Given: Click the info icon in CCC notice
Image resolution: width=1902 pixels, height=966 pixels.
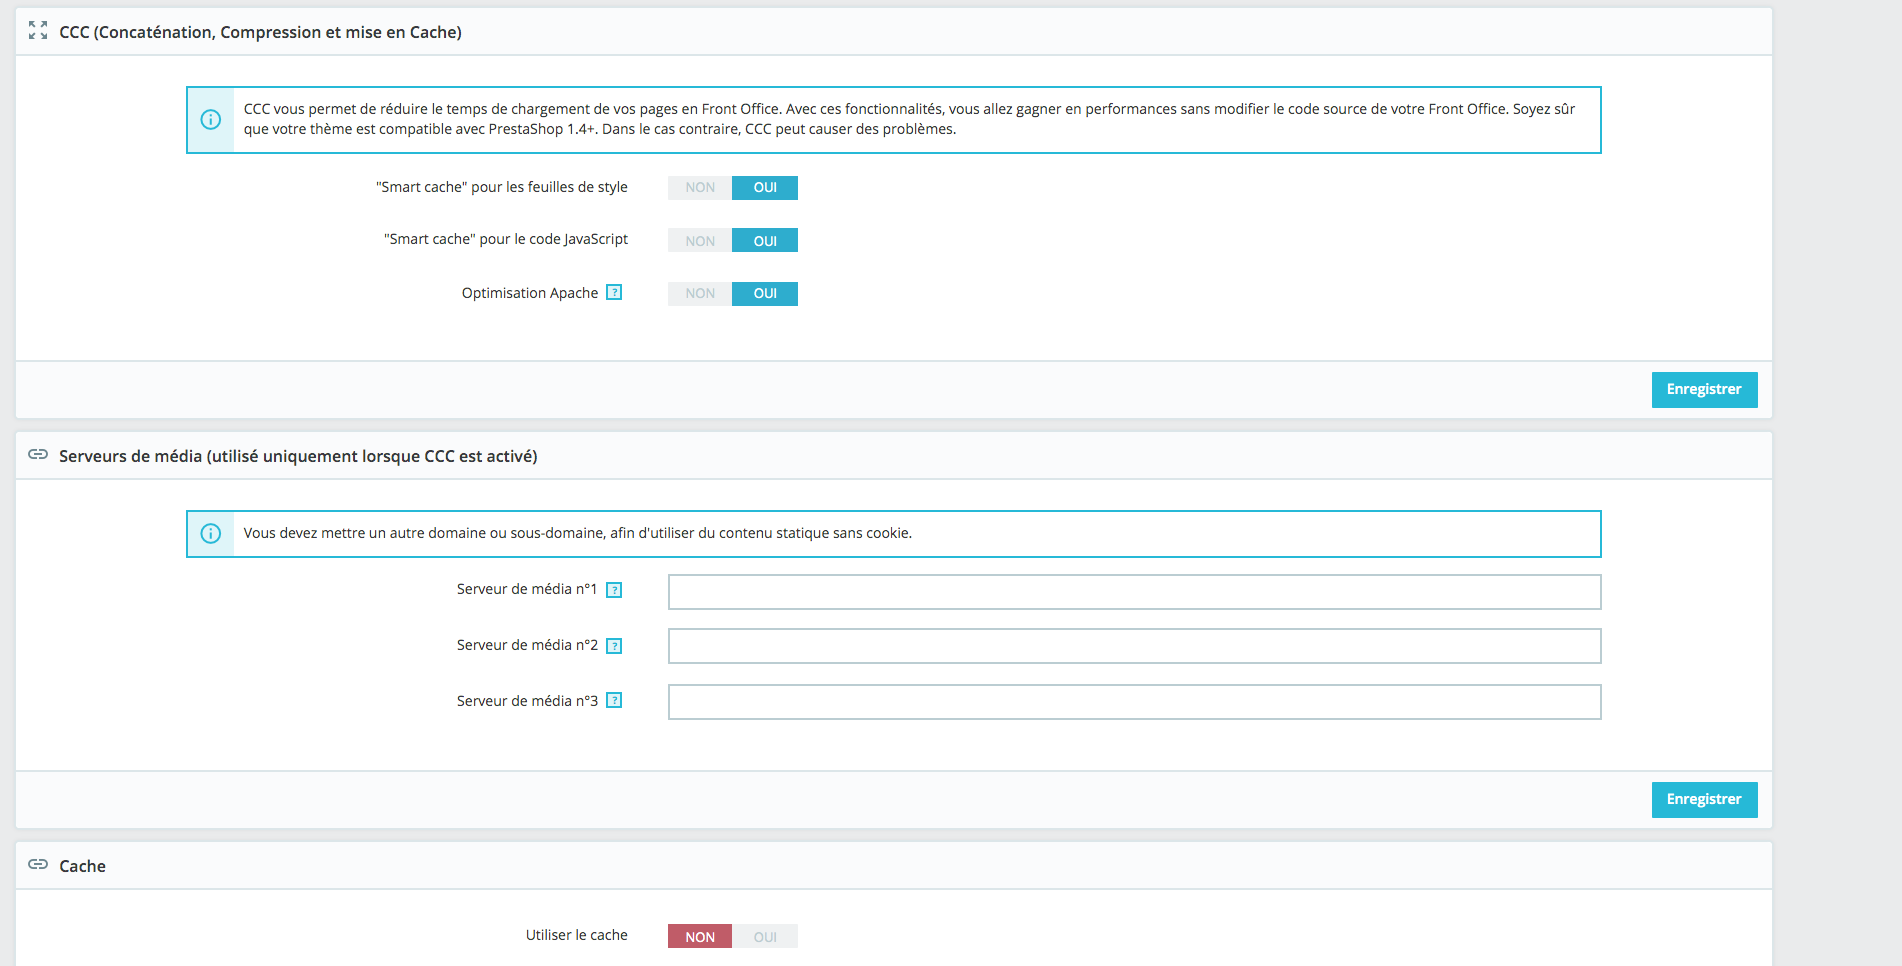Looking at the screenshot, I should pyautogui.click(x=211, y=120).
